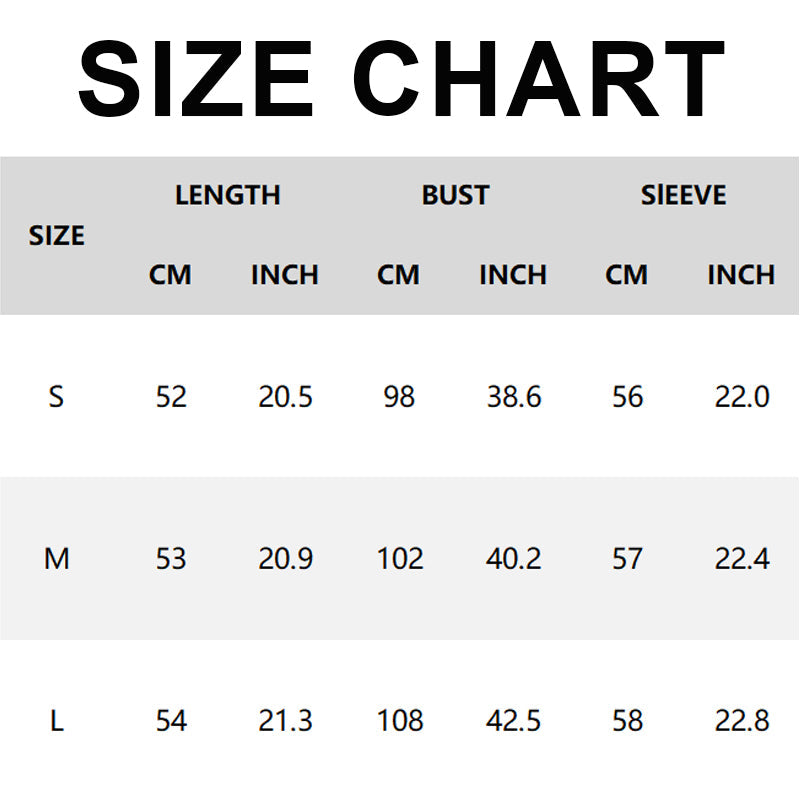Click sleeve value 57 for size M
The width and height of the screenshot is (800, 800).
(627, 558)
